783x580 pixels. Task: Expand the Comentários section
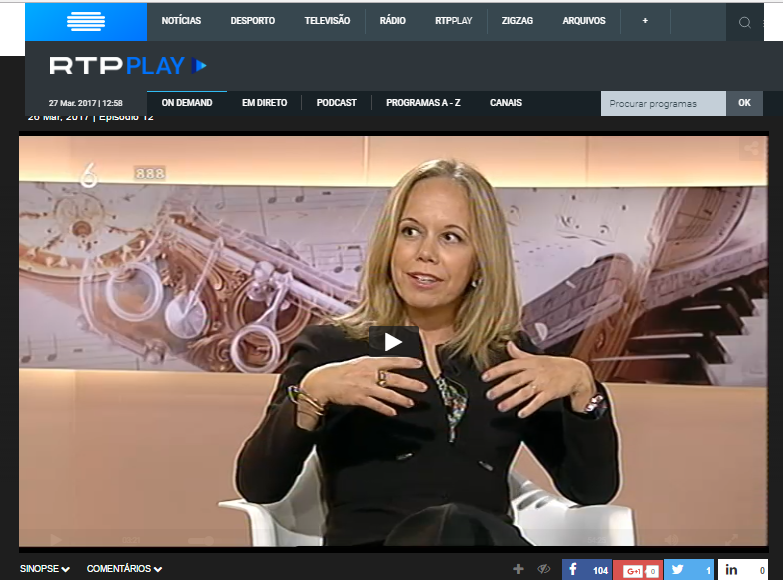click(124, 569)
